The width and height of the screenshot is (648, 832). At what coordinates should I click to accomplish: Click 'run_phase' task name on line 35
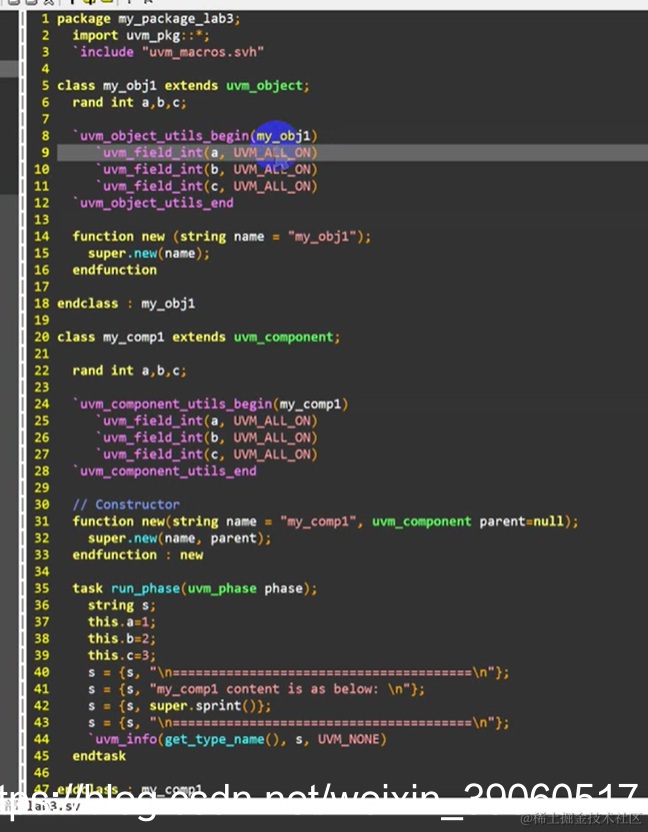tap(145, 589)
